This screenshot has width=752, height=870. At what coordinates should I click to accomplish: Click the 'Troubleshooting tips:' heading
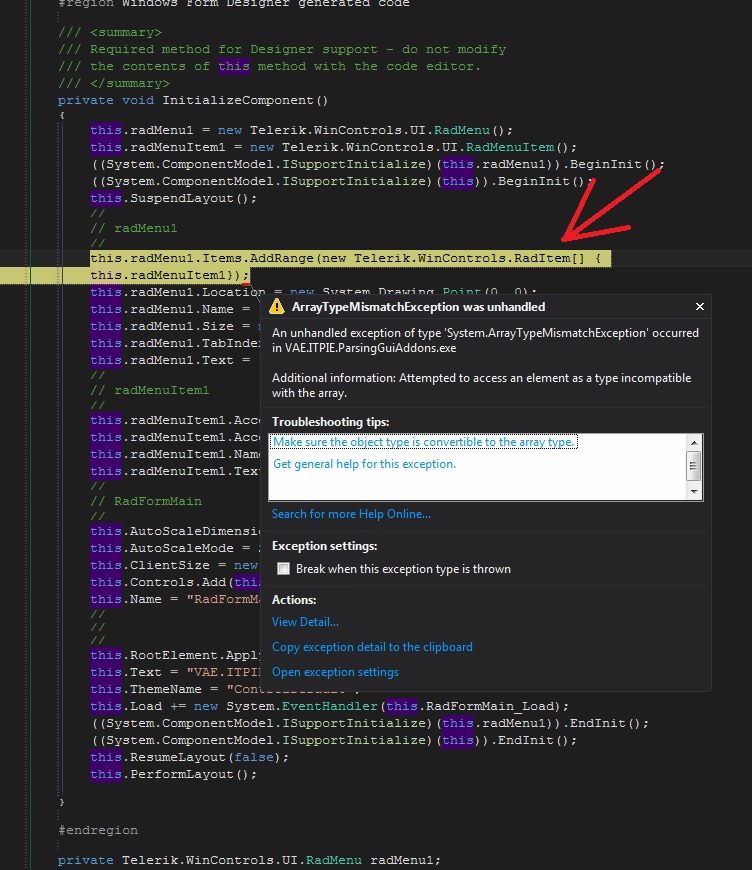click(x=330, y=422)
